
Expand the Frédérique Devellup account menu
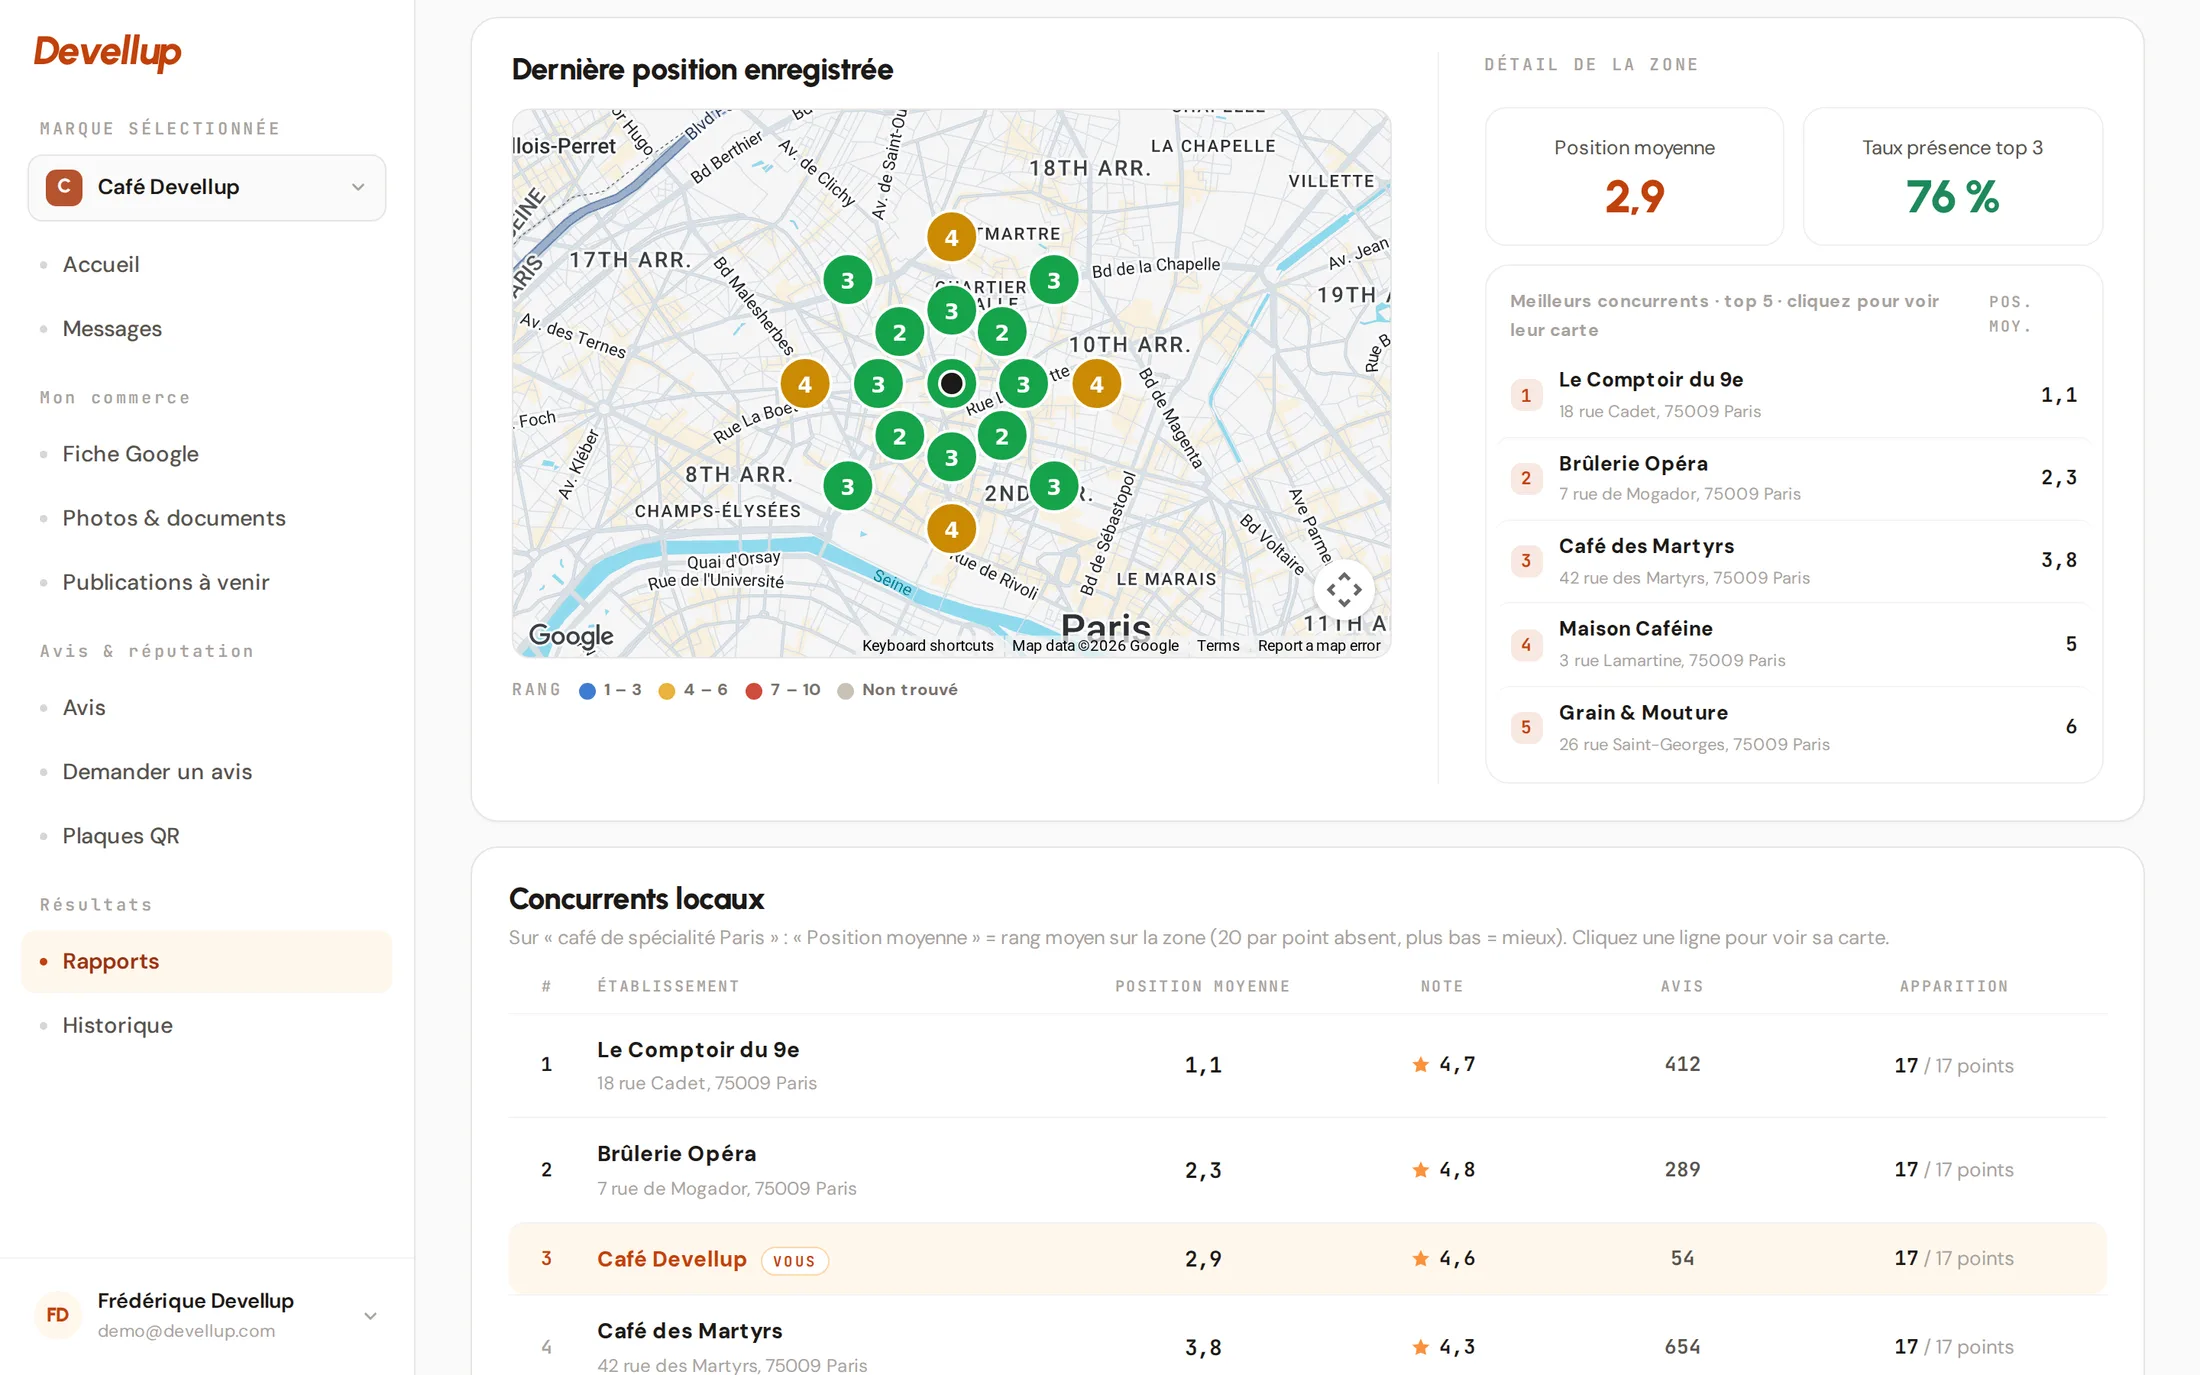tap(207, 1315)
